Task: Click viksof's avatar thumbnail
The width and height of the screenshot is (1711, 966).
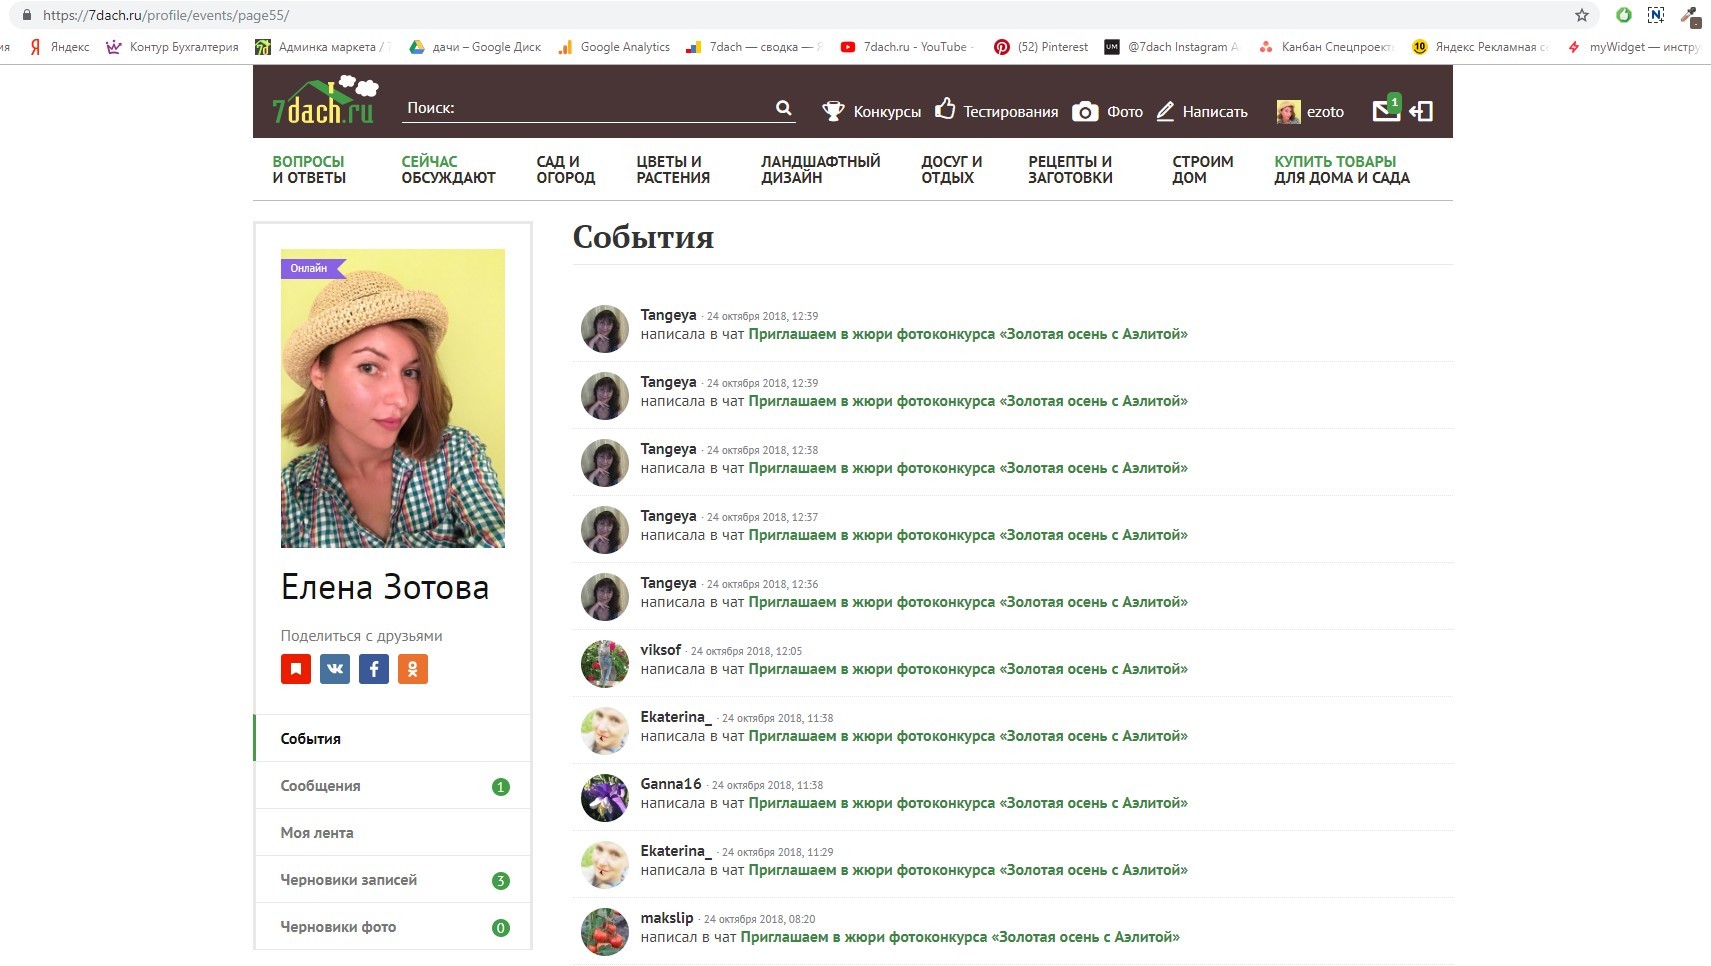Action: pos(605,664)
